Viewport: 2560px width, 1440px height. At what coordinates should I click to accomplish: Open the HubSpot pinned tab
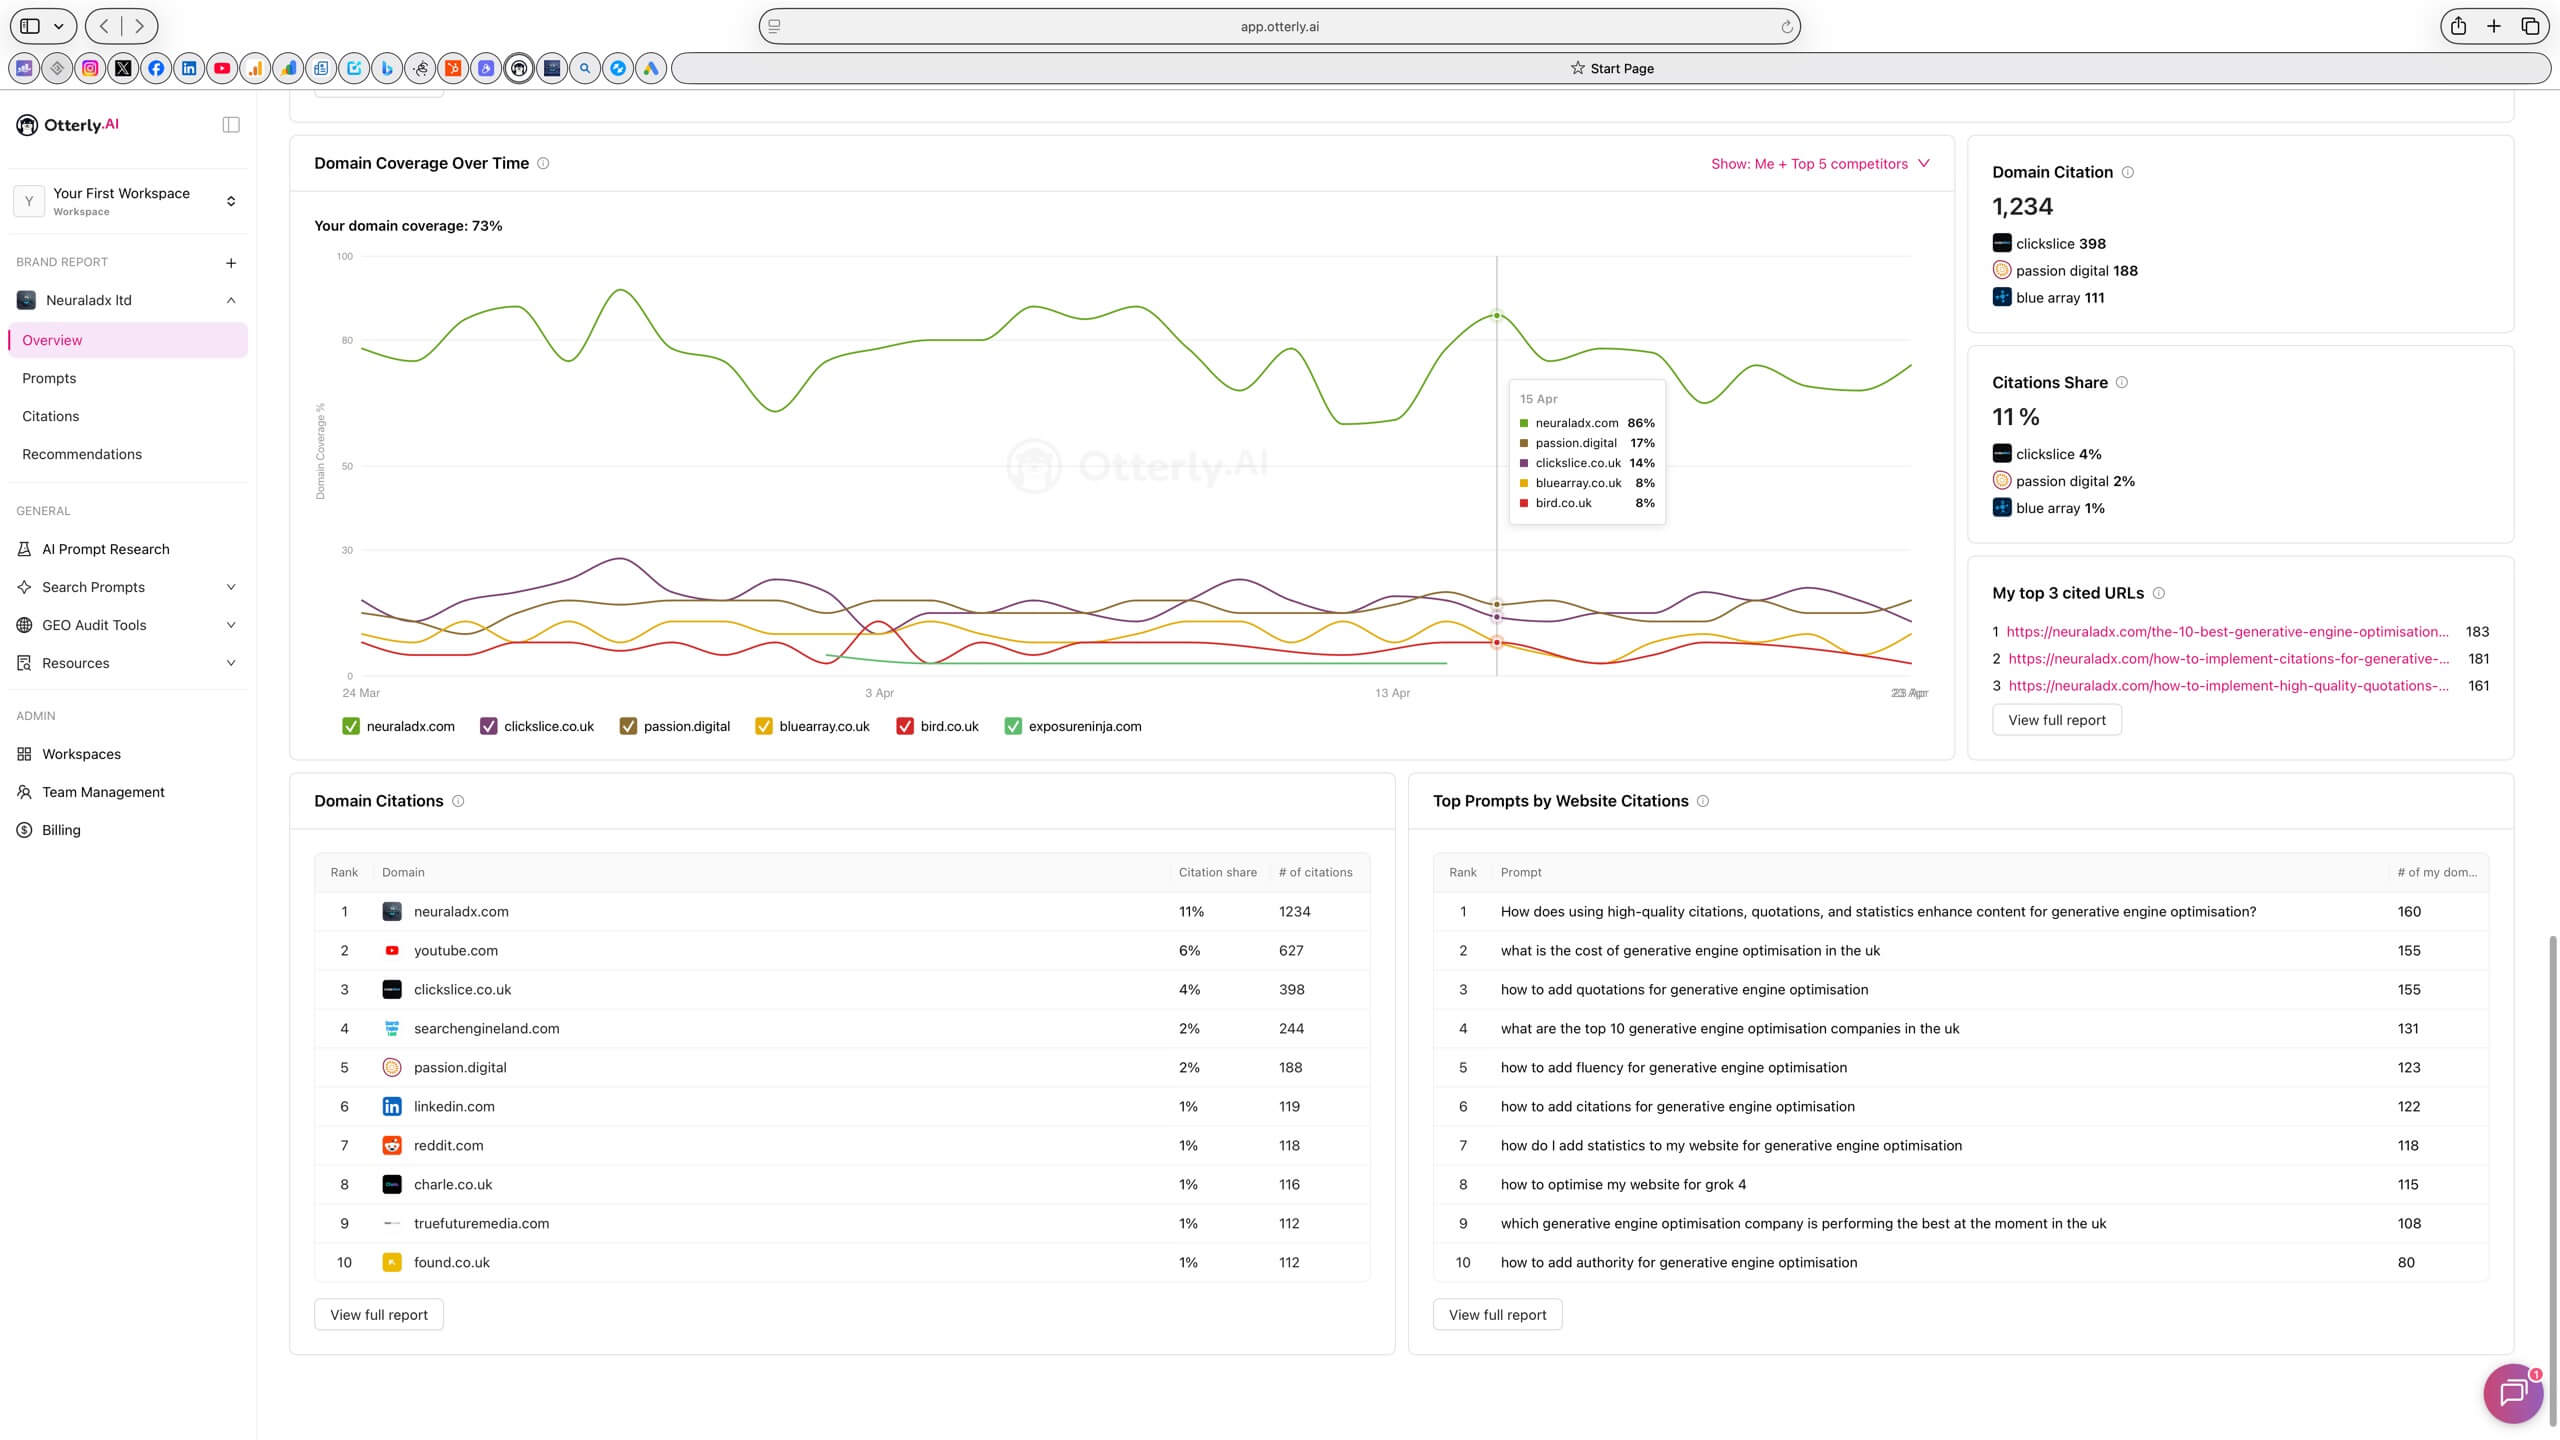(x=453, y=68)
